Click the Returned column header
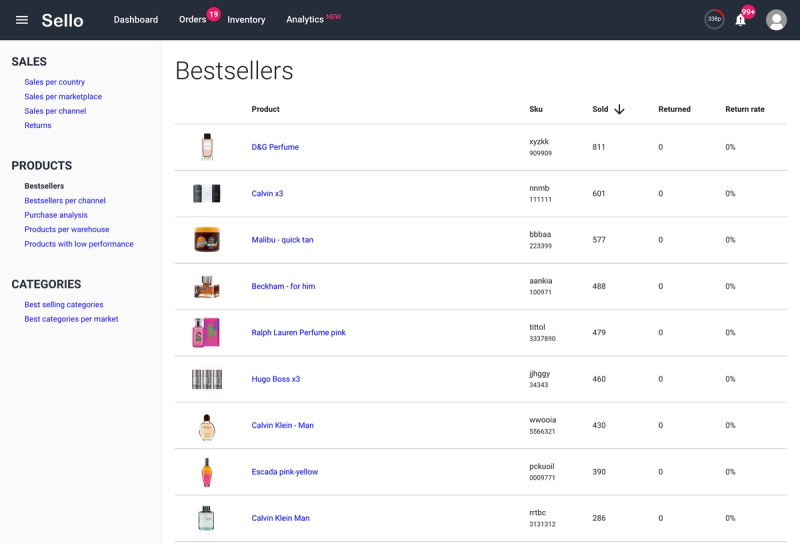 [x=674, y=109]
